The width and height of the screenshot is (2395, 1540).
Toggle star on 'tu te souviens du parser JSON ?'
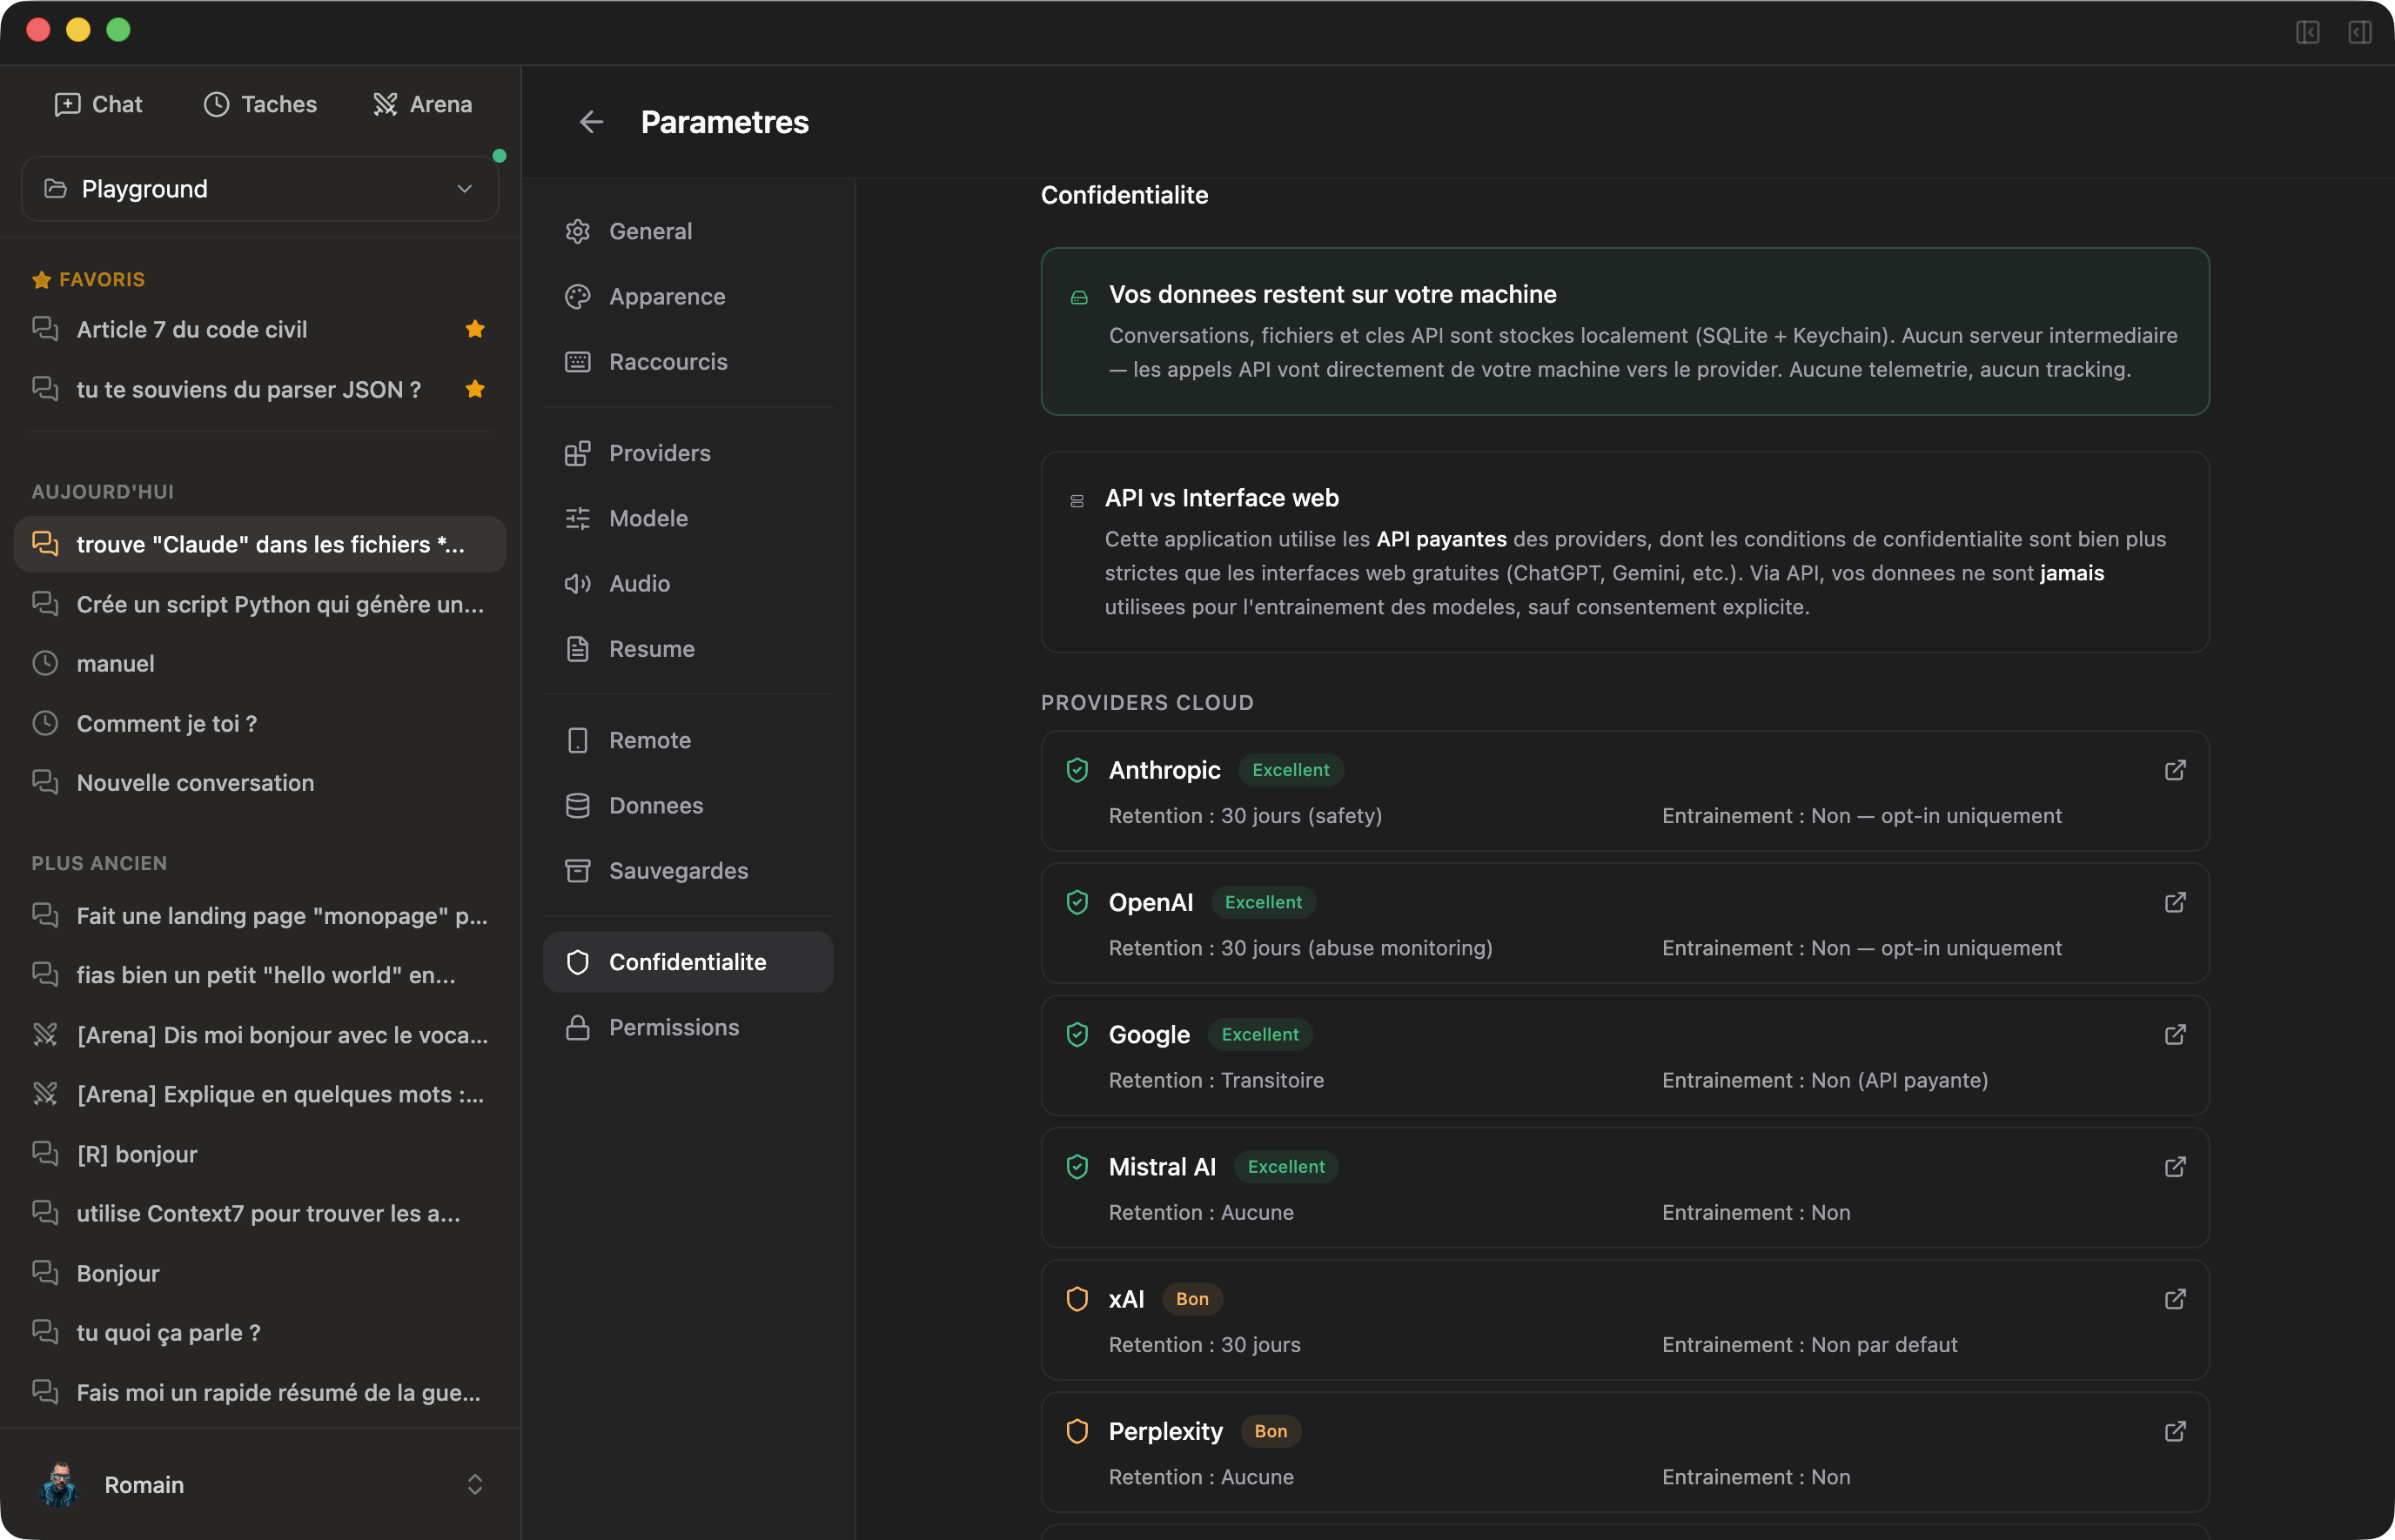[x=475, y=389]
